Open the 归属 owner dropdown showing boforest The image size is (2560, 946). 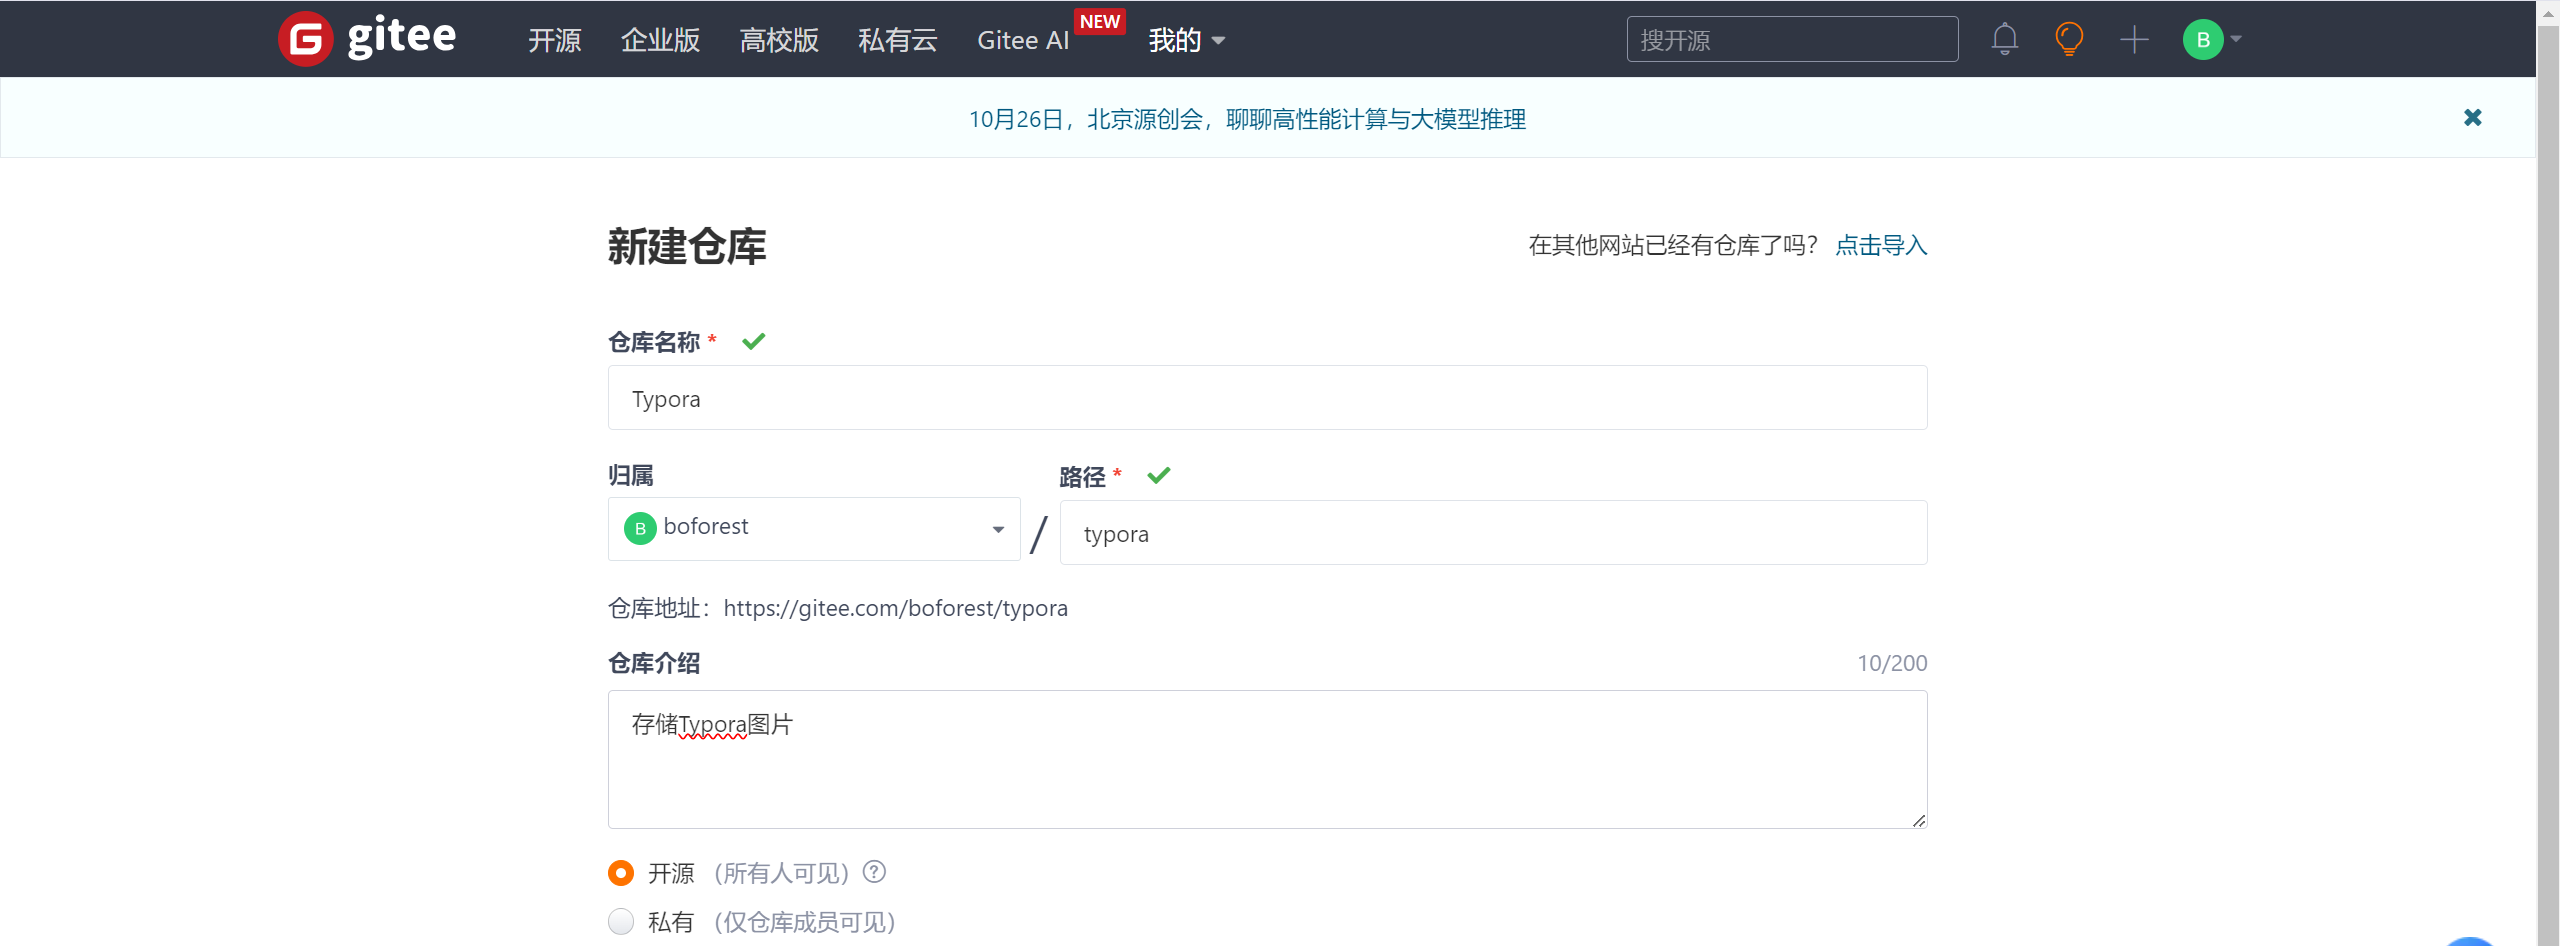coord(813,528)
